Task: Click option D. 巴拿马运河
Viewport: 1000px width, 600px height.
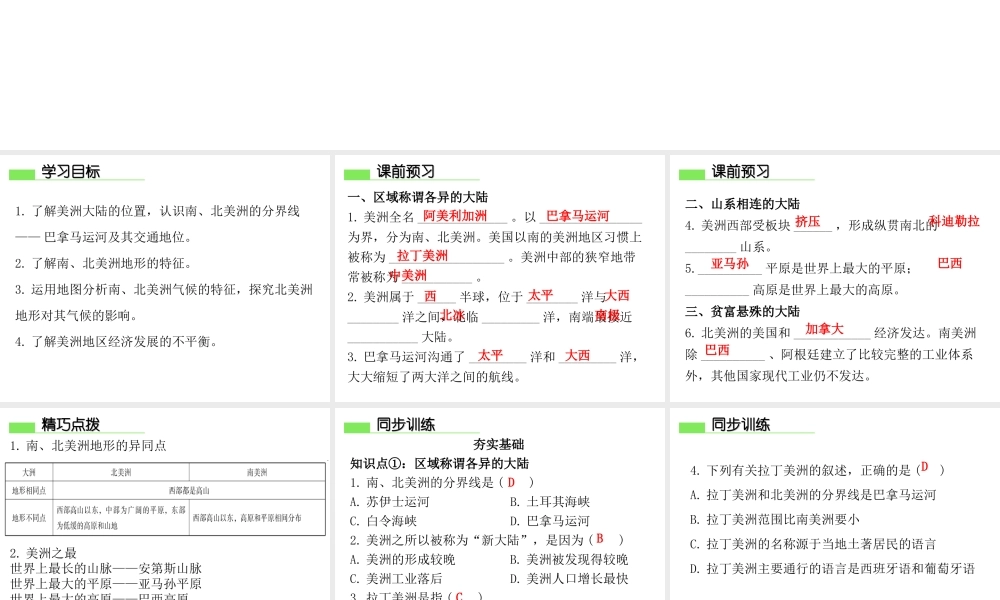Action: pos(550,521)
